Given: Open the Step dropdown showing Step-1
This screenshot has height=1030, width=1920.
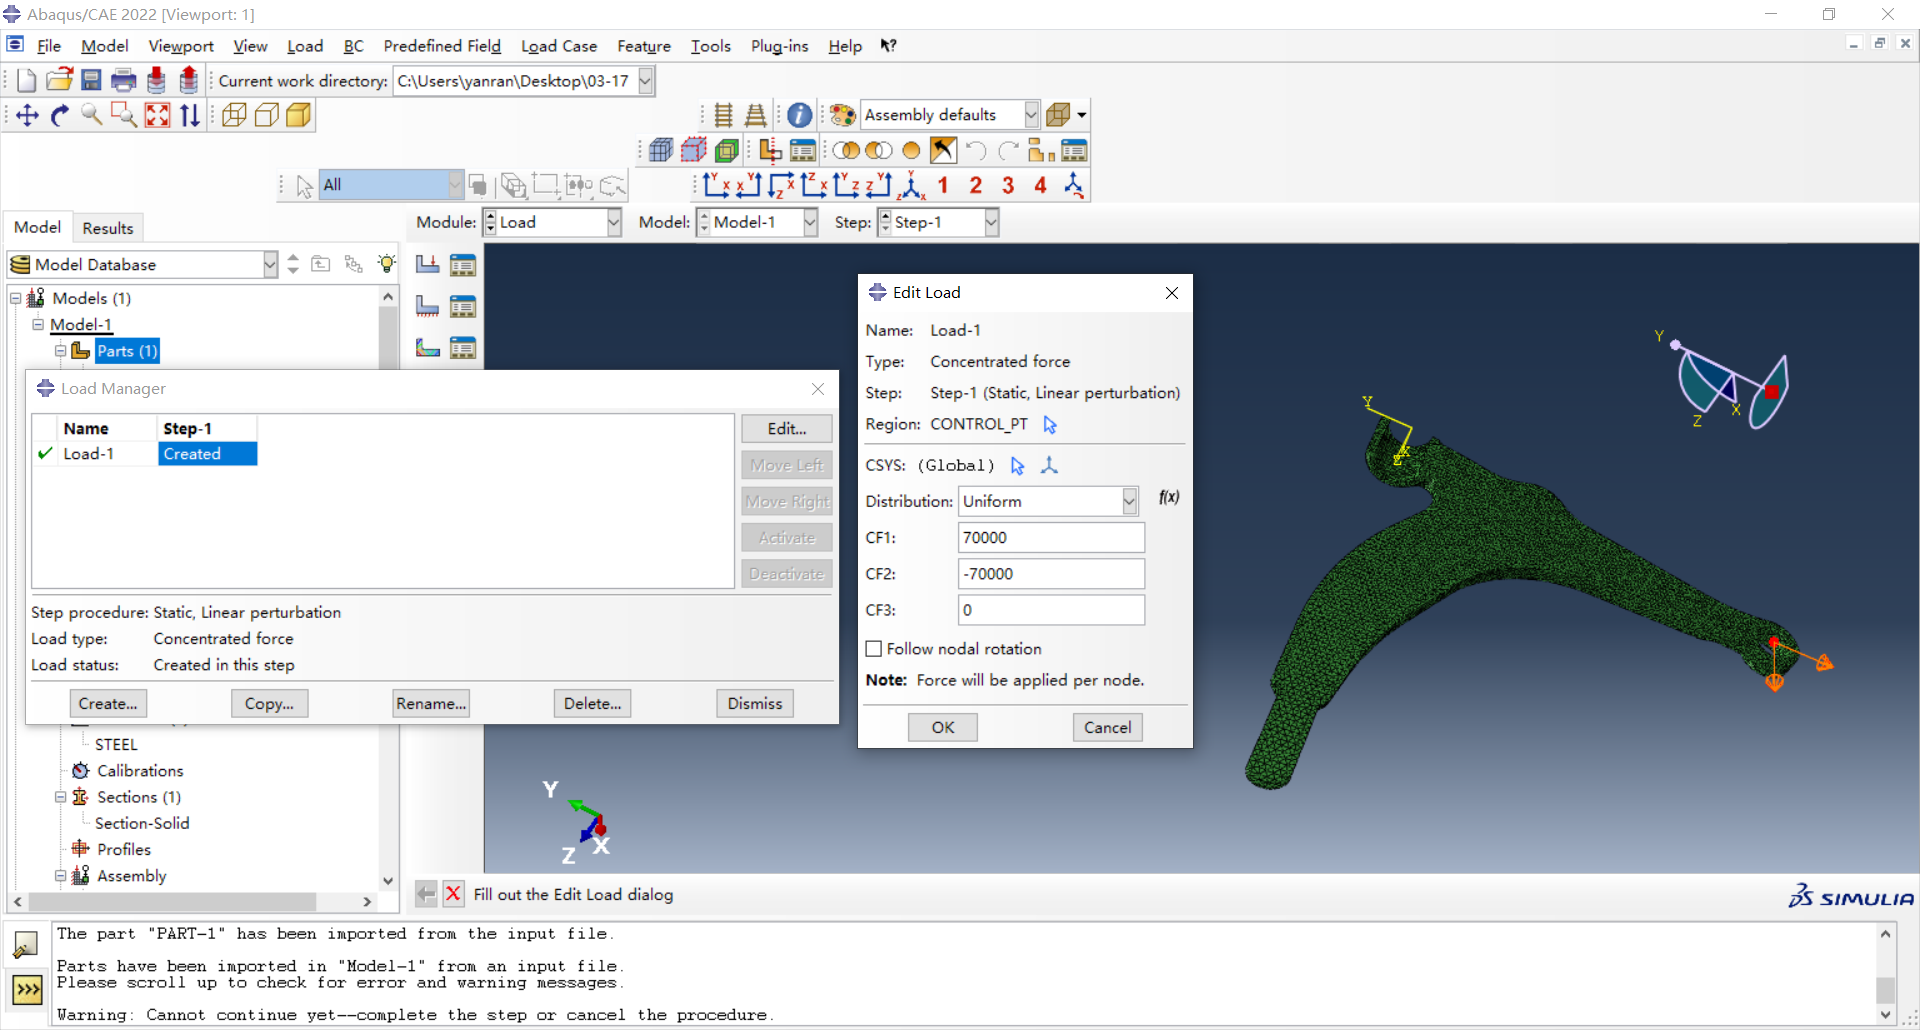Looking at the screenshot, I should pyautogui.click(x=991, y=222).
